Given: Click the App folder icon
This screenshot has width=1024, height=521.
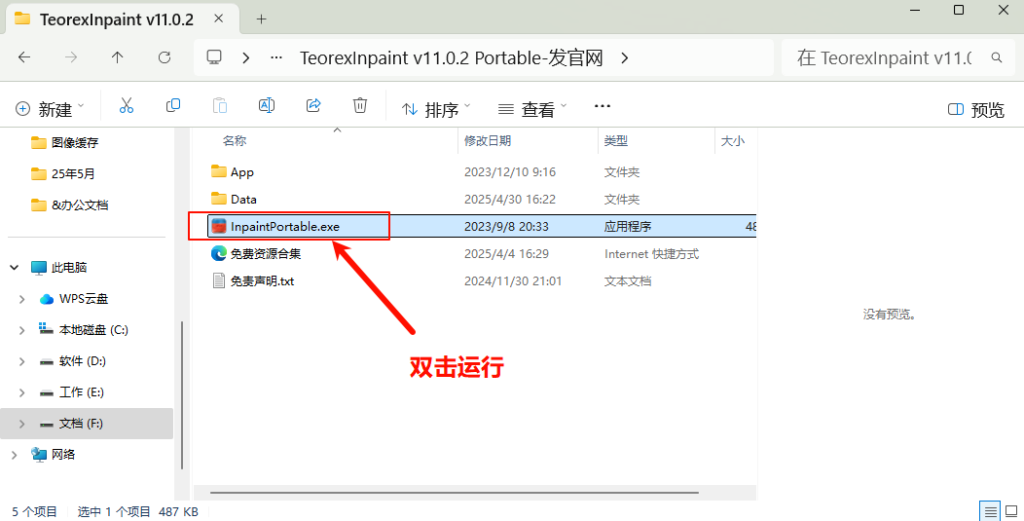Looking at the screenshot, I should pos(219,171).
